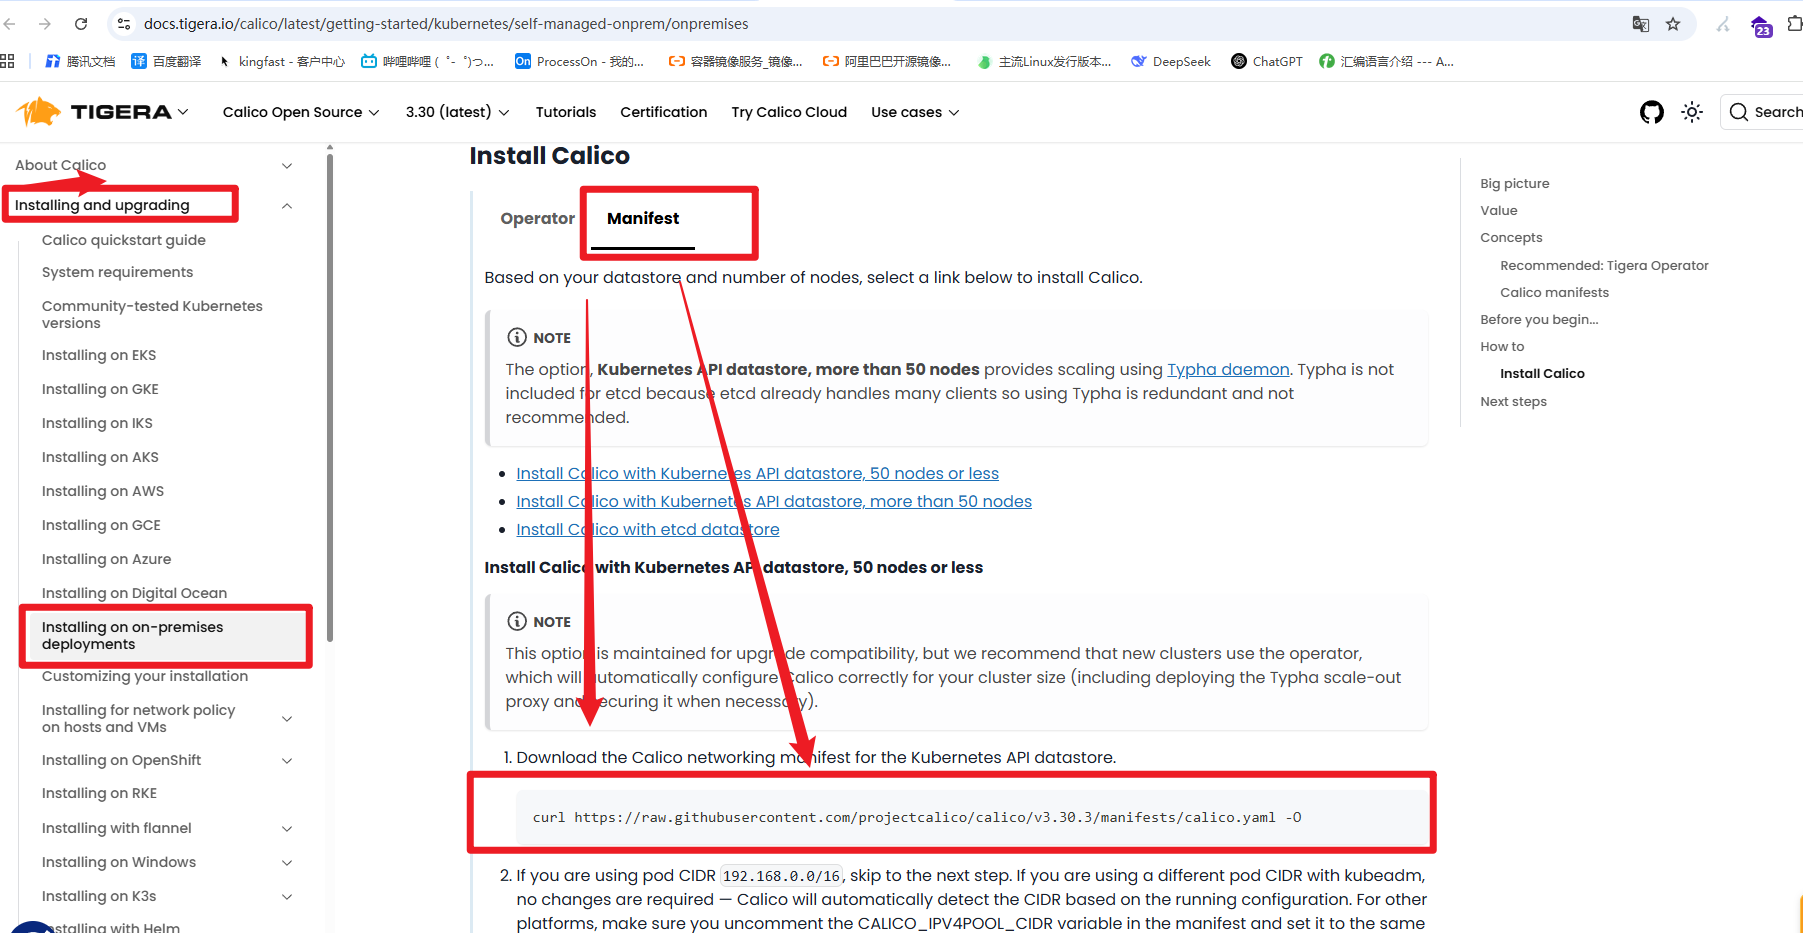Open link for Kubernetes datastore, more than 50 nodes
Viewport: 1803px width, 933px height.
click(774, 501)
